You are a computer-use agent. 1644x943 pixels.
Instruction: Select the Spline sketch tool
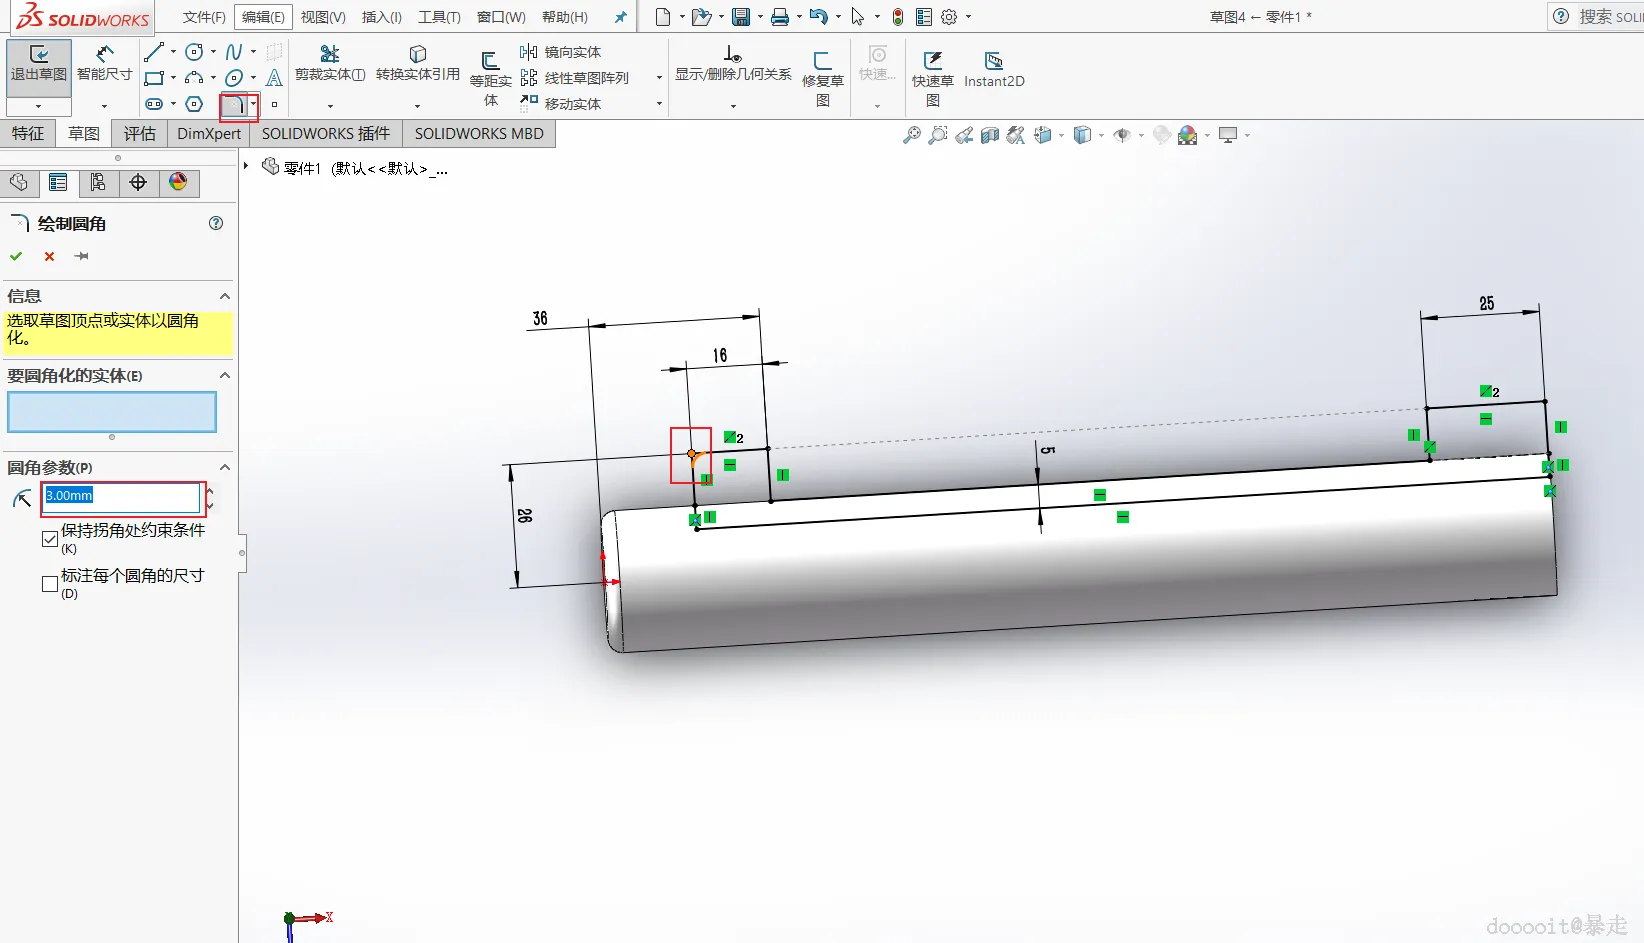(233, 52)
